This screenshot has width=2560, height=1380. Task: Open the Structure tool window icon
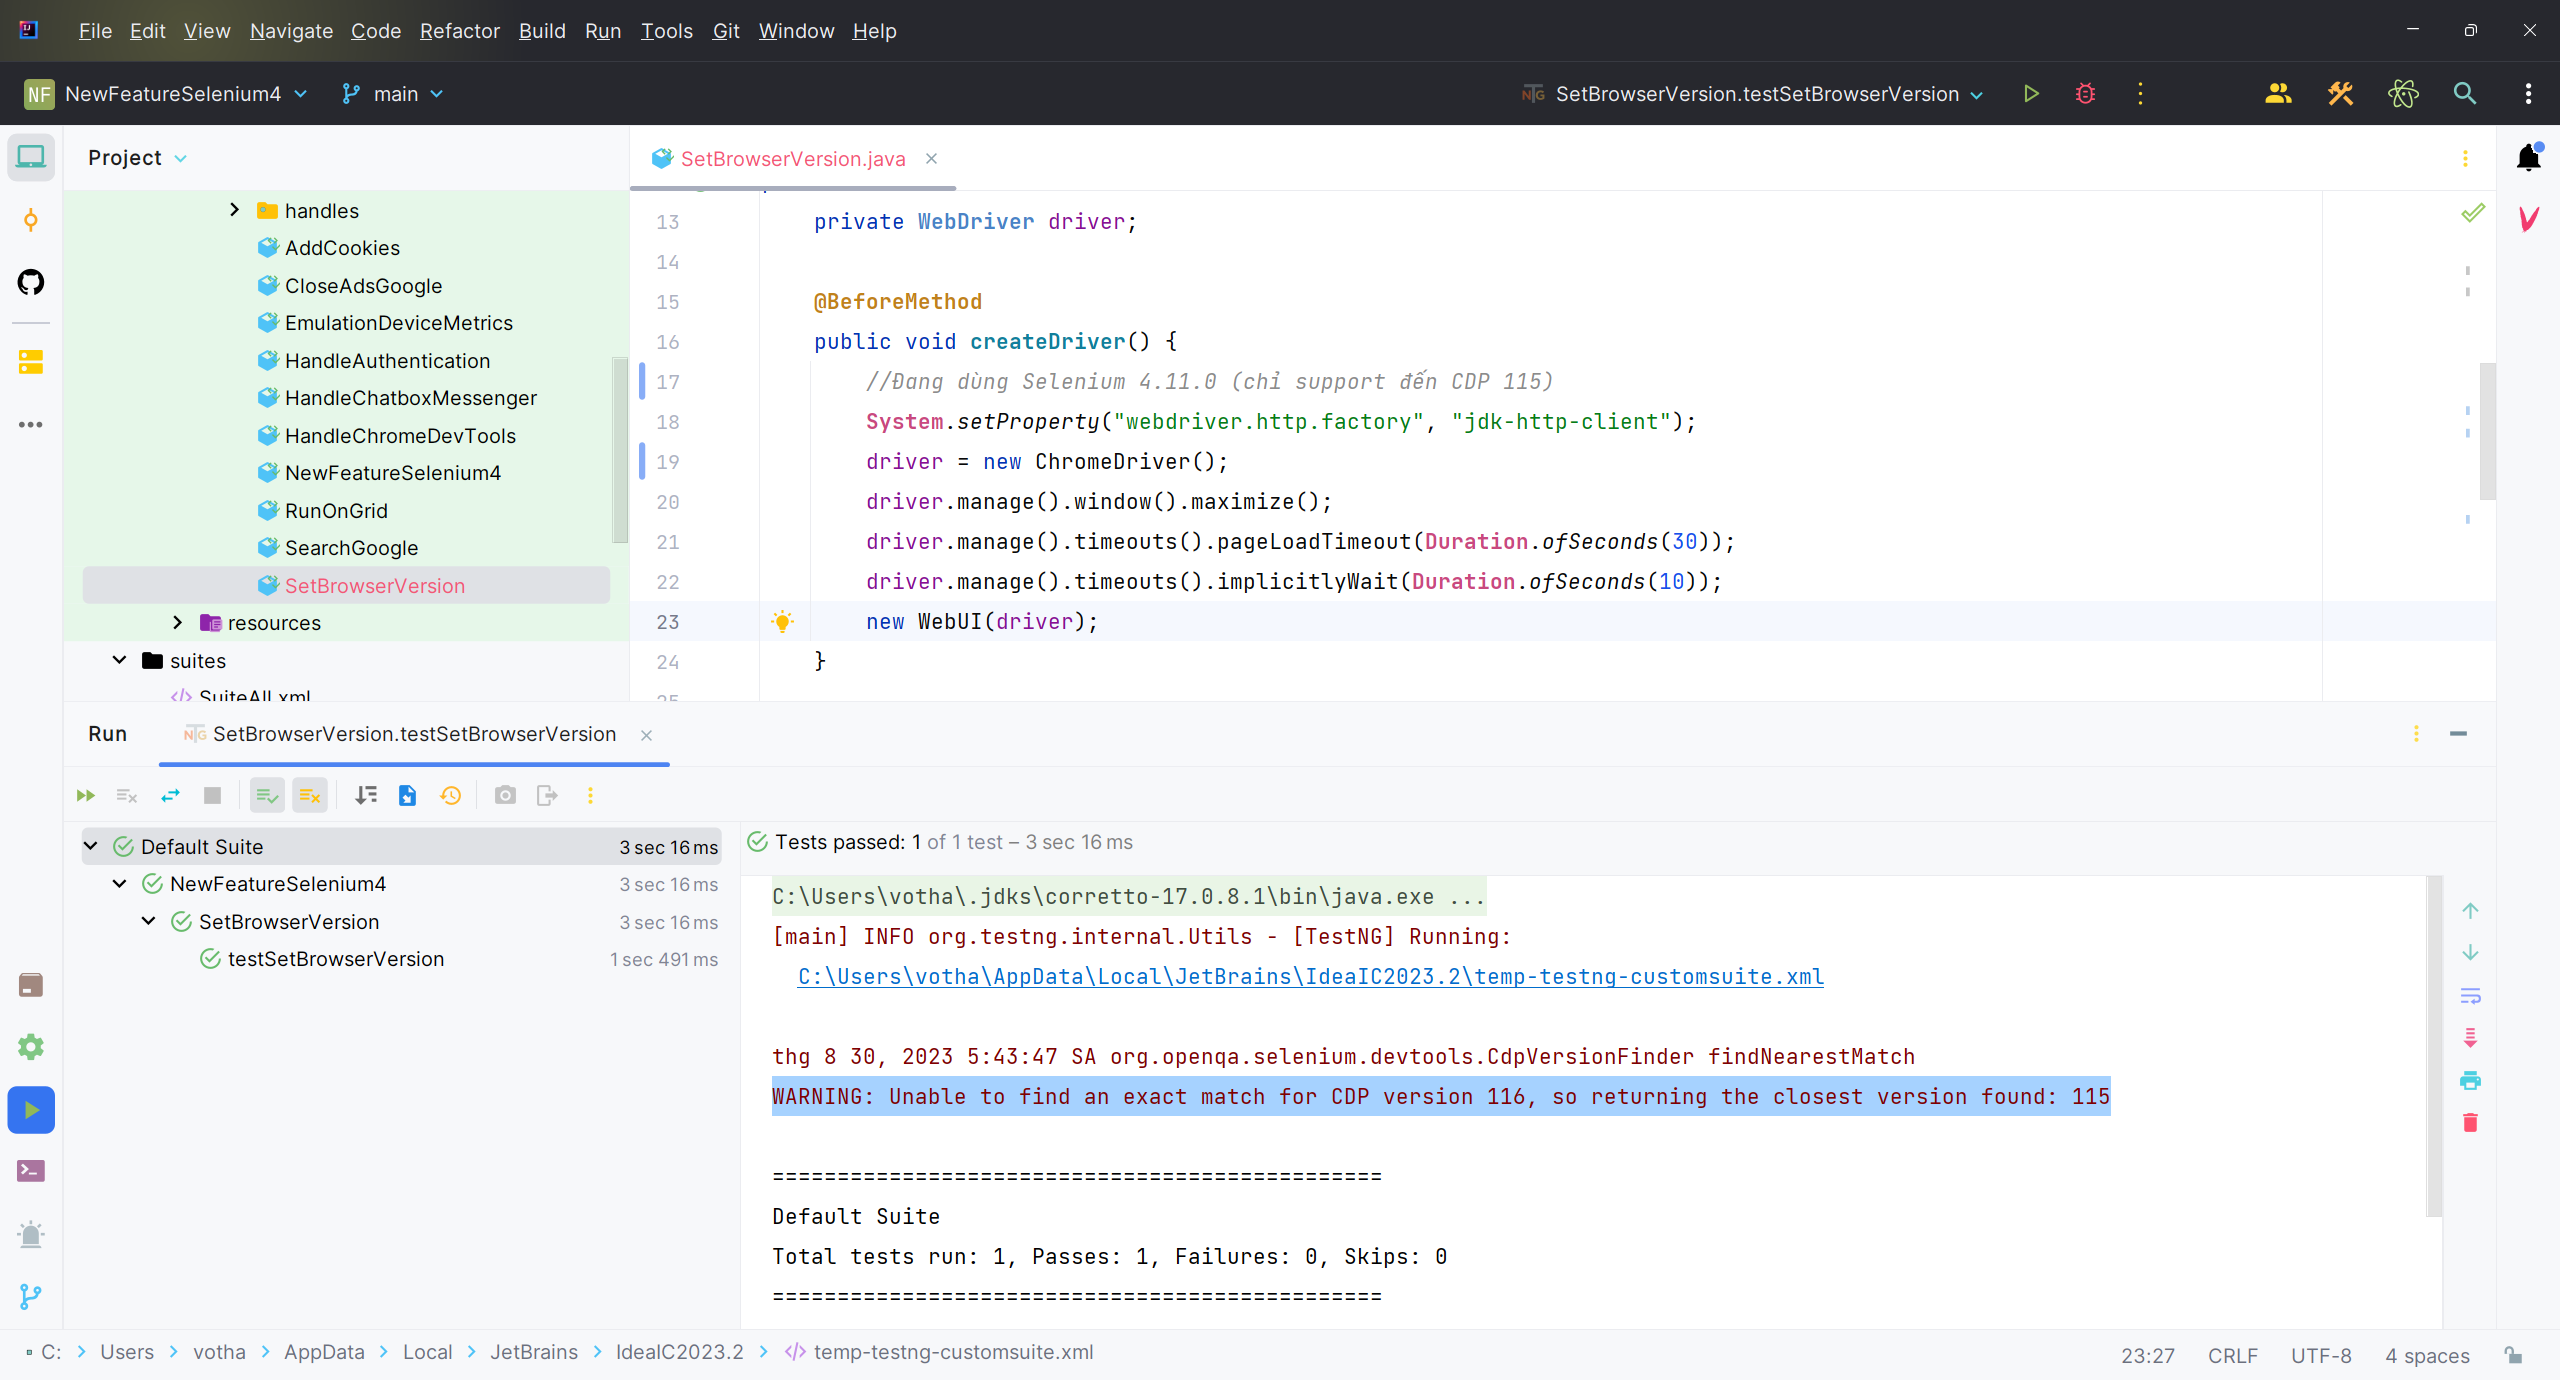click(x=31, y=362)
